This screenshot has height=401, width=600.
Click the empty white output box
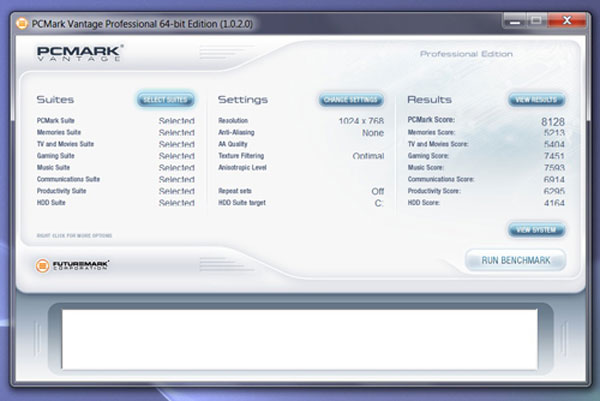300,339
